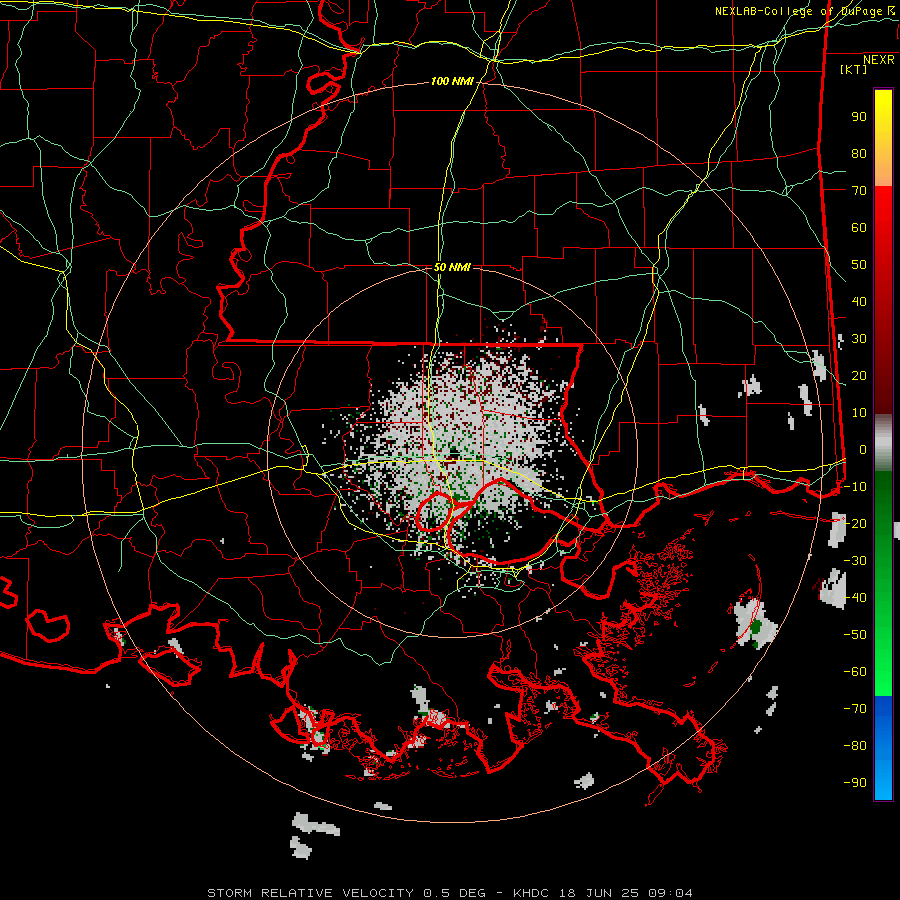Click the 90 value on velocity scale
This screenshot has width=900, height=900.
tap(859, 117)
